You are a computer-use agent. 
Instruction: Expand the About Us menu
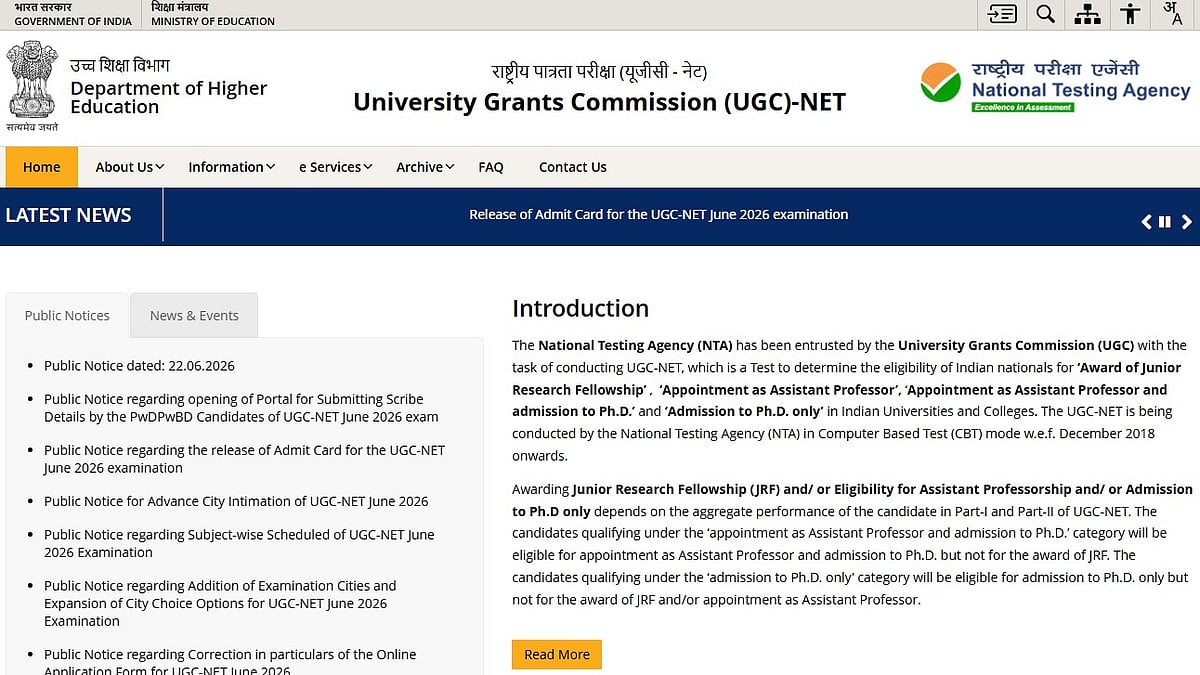pos(129,167)
